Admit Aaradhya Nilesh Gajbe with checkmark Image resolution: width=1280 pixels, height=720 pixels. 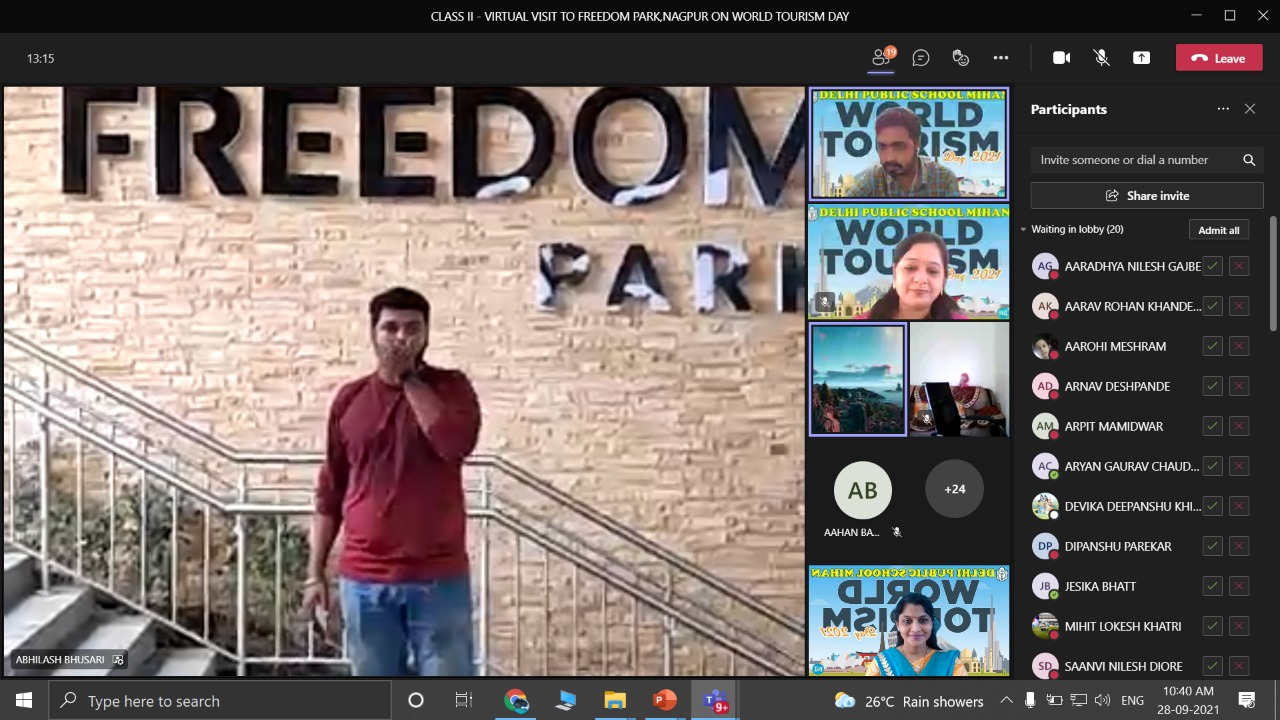pyautogui.click(x=1212, y=266)
